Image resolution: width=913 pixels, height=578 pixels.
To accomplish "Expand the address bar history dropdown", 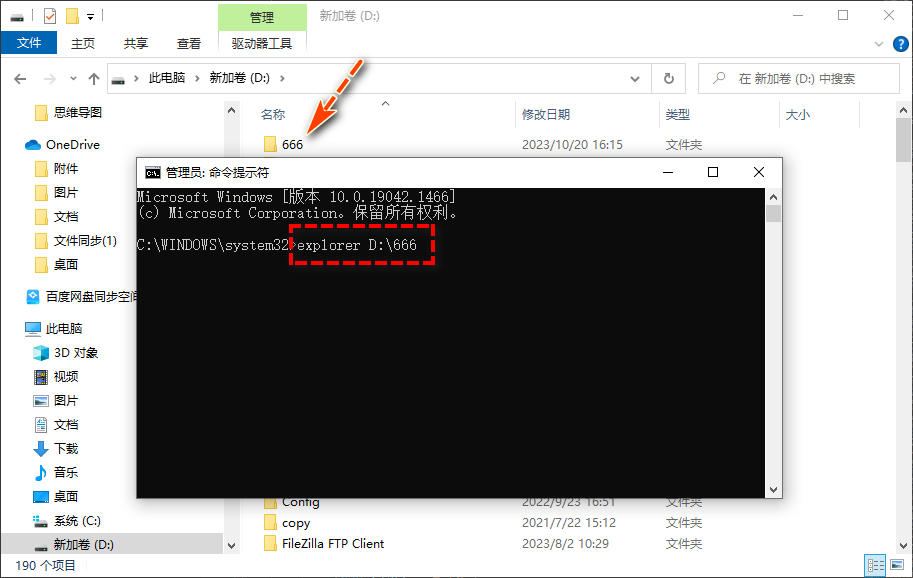I will [x=635, y=78].
